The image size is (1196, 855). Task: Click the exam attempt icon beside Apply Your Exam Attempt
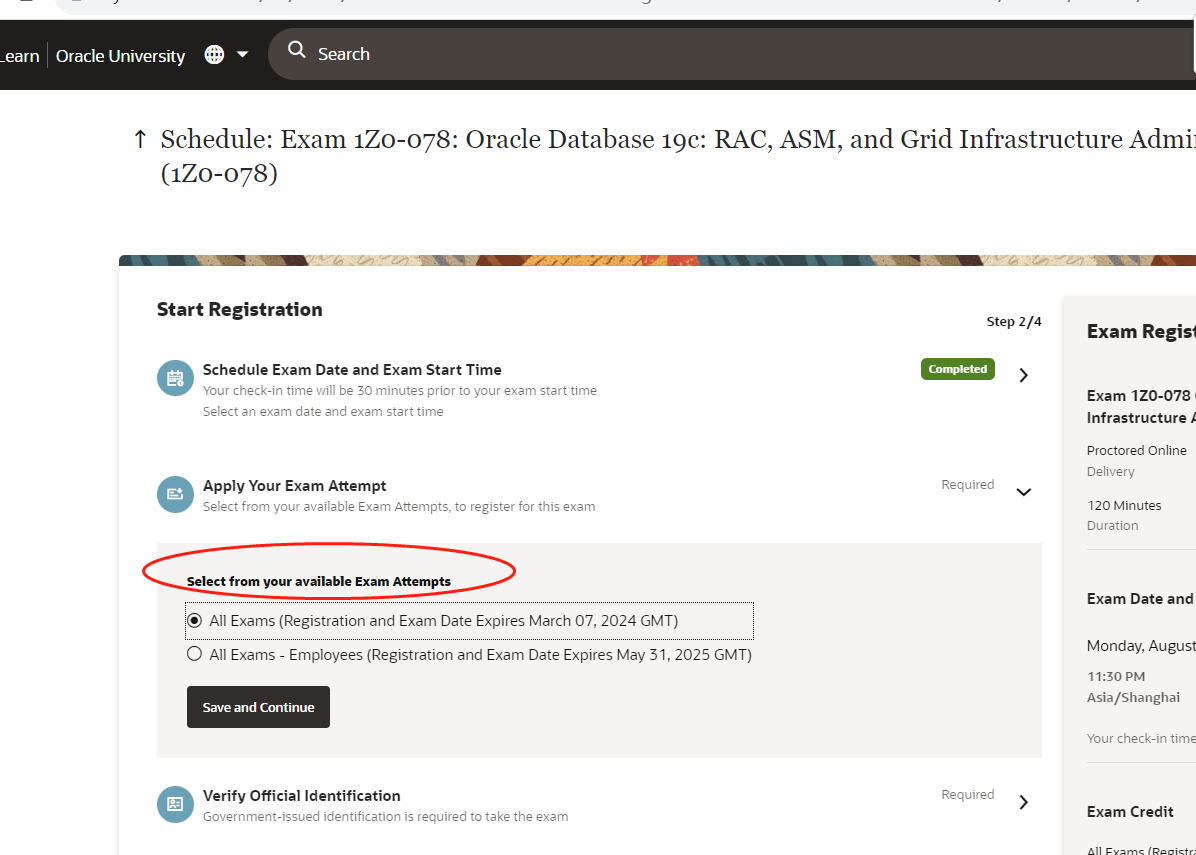(x=175, y=494)
